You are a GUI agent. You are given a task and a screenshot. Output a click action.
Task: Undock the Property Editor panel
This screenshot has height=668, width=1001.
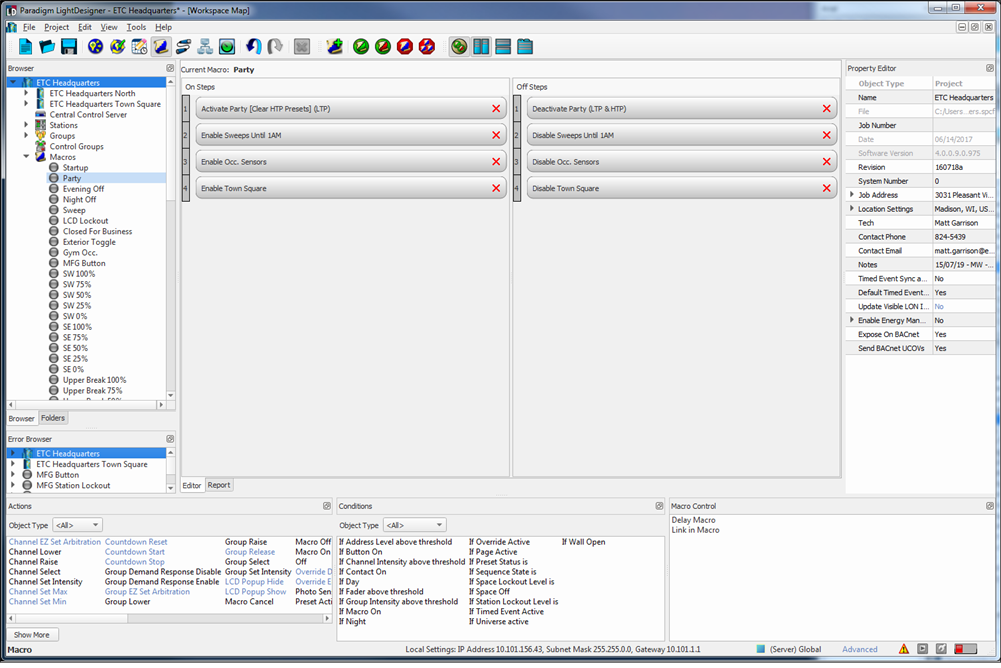[989, 68]
